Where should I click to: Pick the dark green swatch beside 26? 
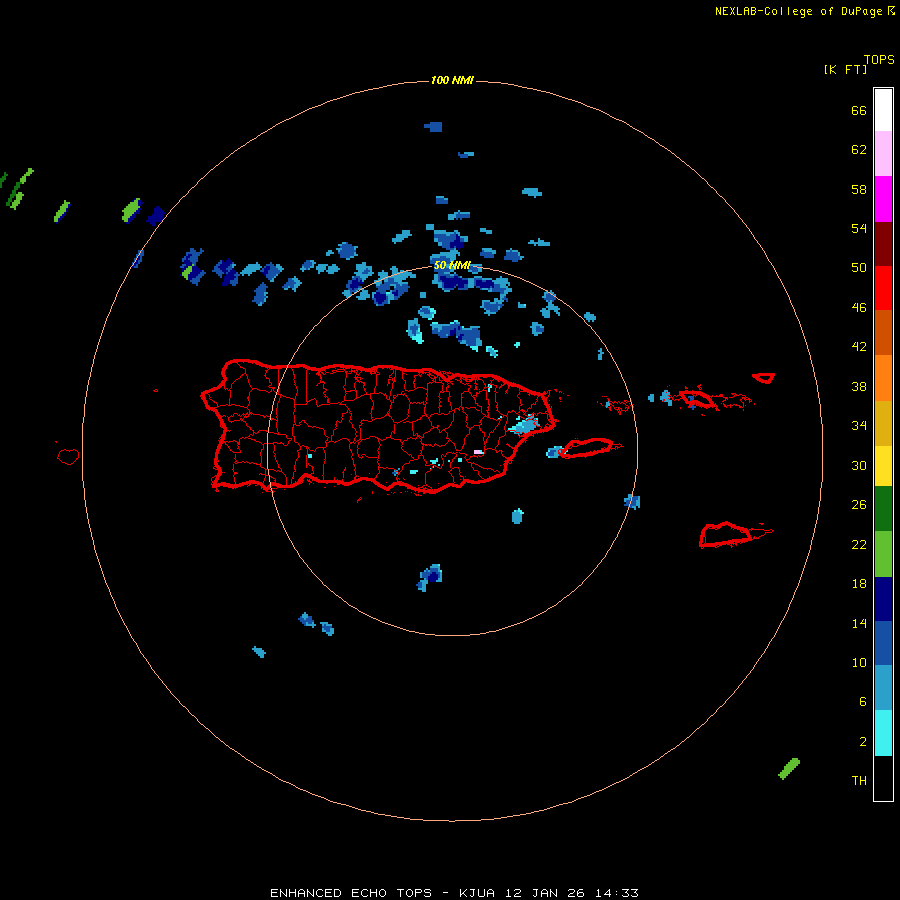pos(883,509)
